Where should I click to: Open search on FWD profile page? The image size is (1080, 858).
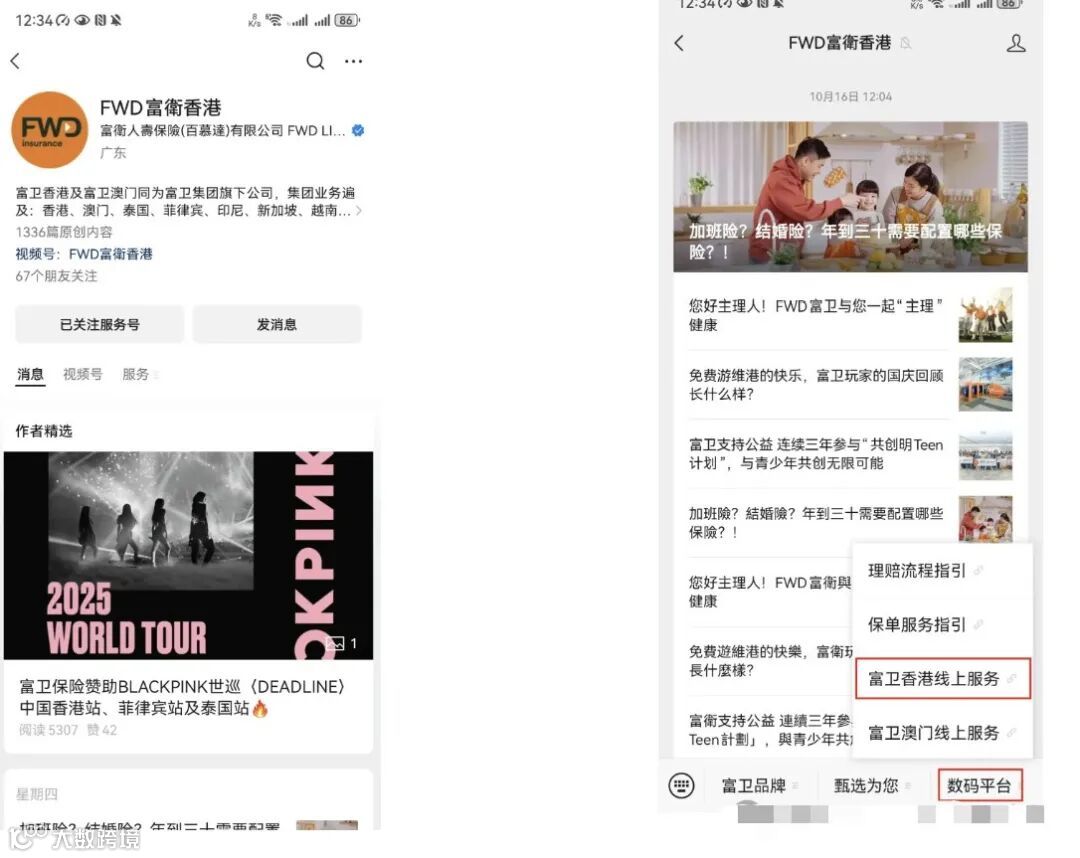coord(315,61)
